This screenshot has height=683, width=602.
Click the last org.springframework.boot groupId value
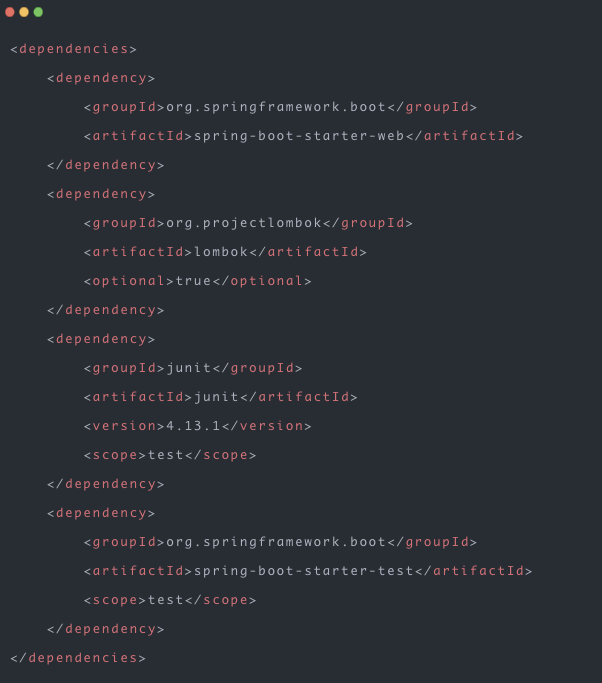pyautogui.click(x=276, y=542)
